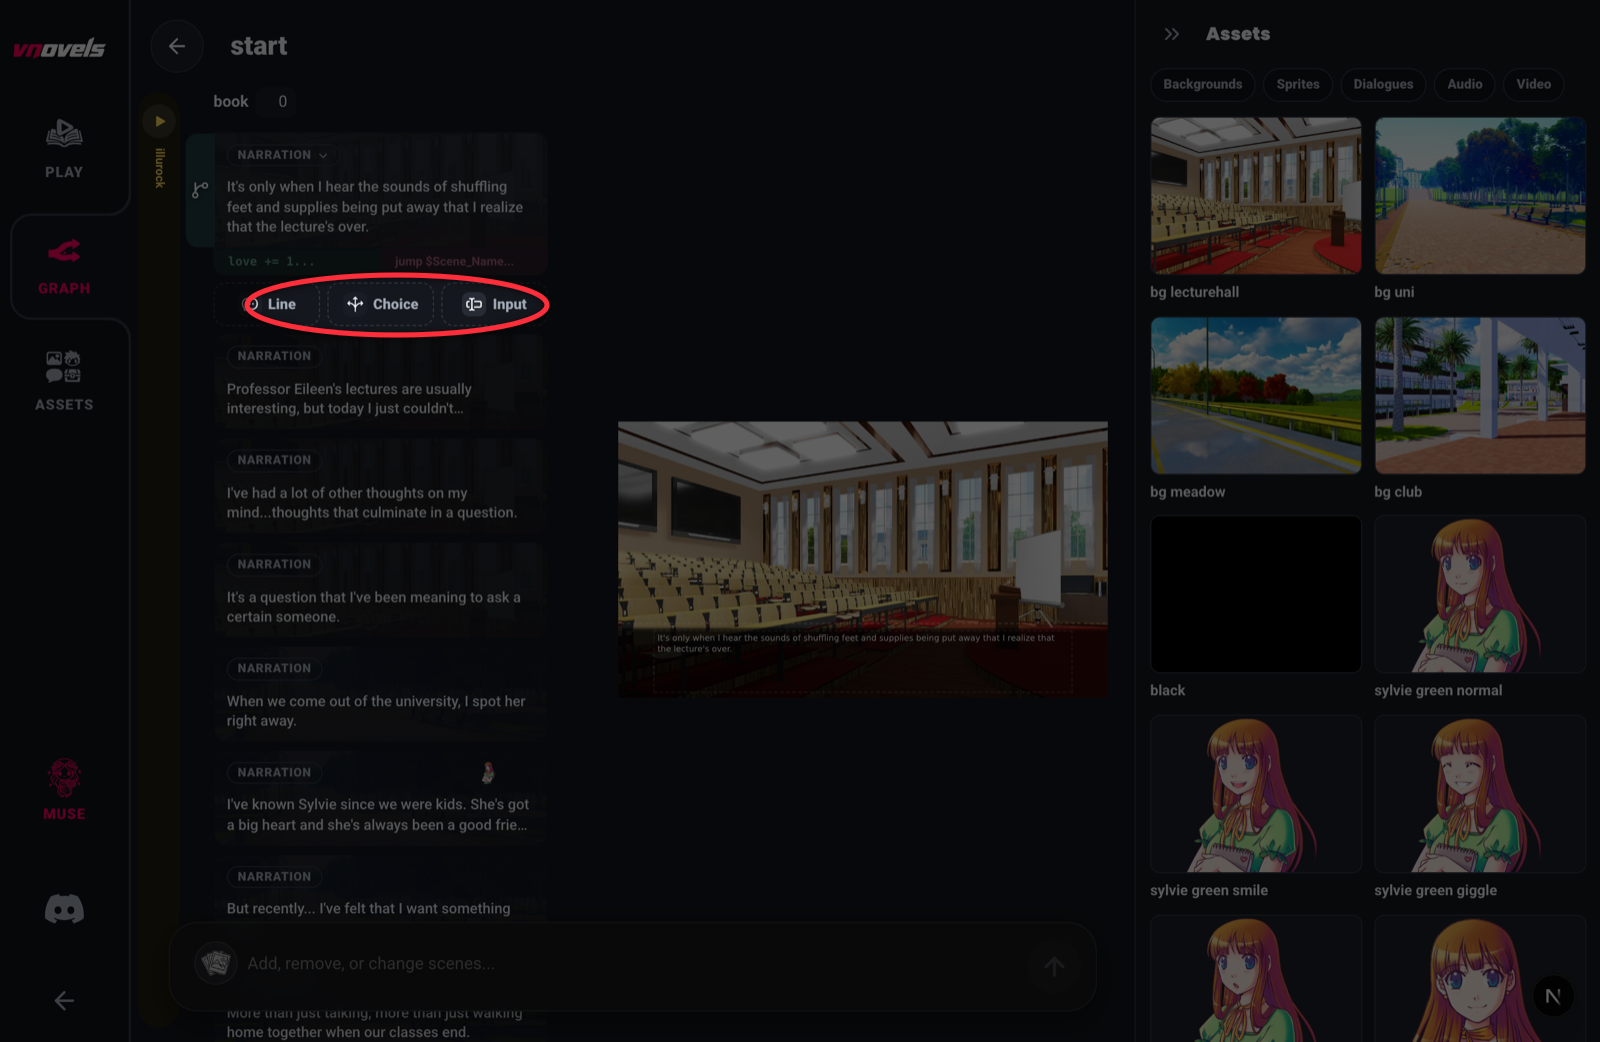Select the sylvie green smile sprite
1600x1042 pixels.
(1256, 794)
